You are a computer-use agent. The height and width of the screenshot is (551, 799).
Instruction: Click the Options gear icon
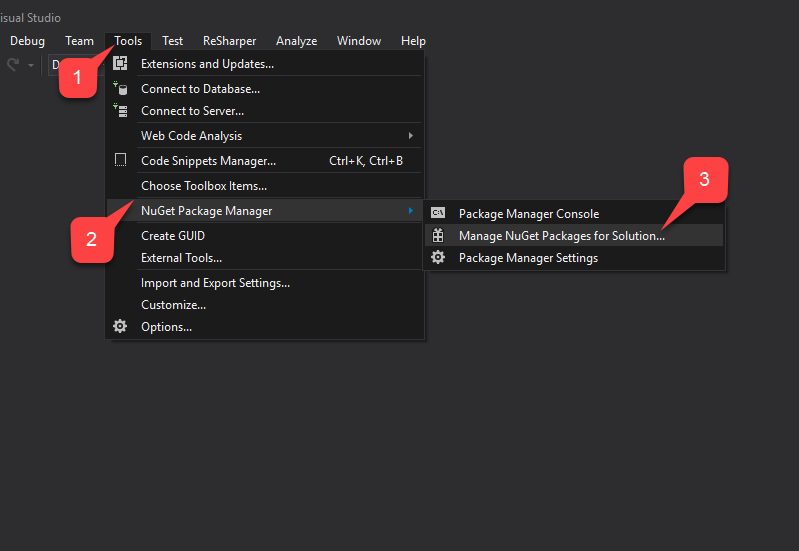pos(120,326)
